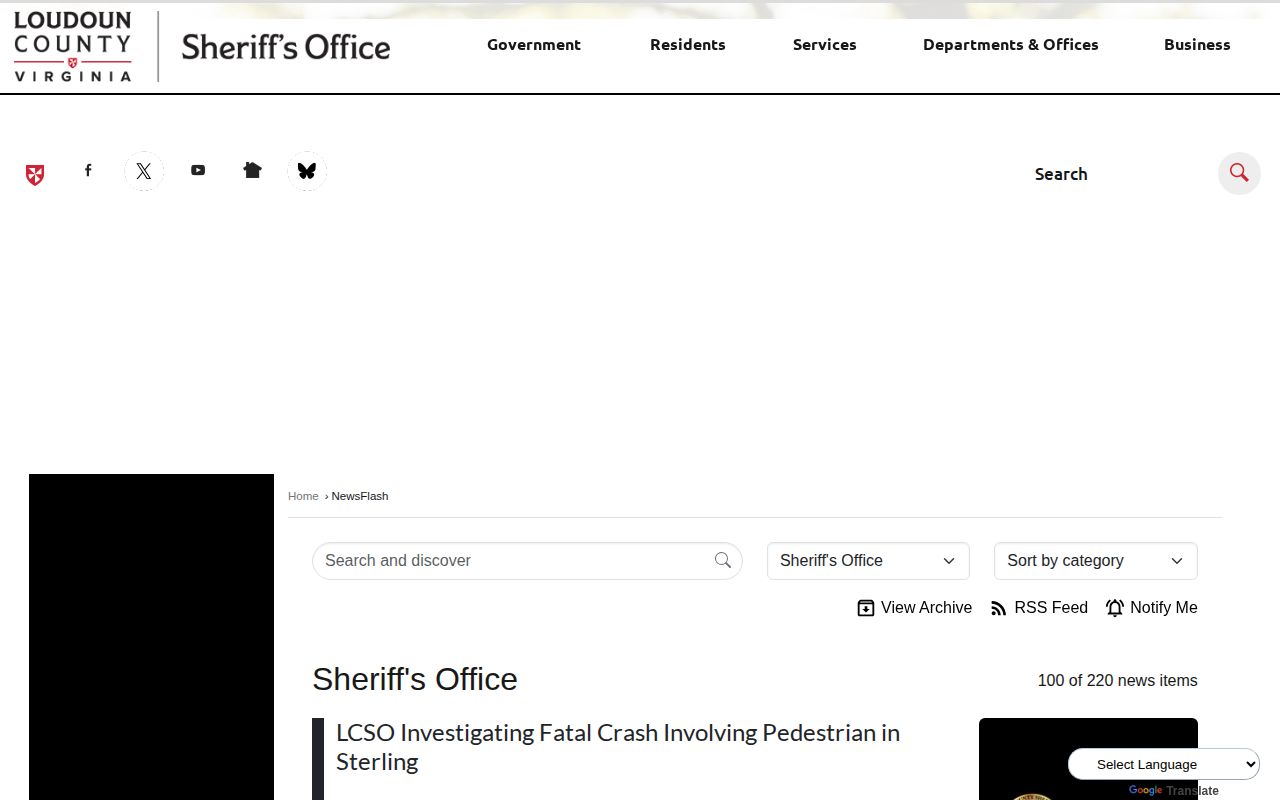Open the Nextdoor house icon
Viewport: 1280px width, 800px height.
tap(253, 171)
